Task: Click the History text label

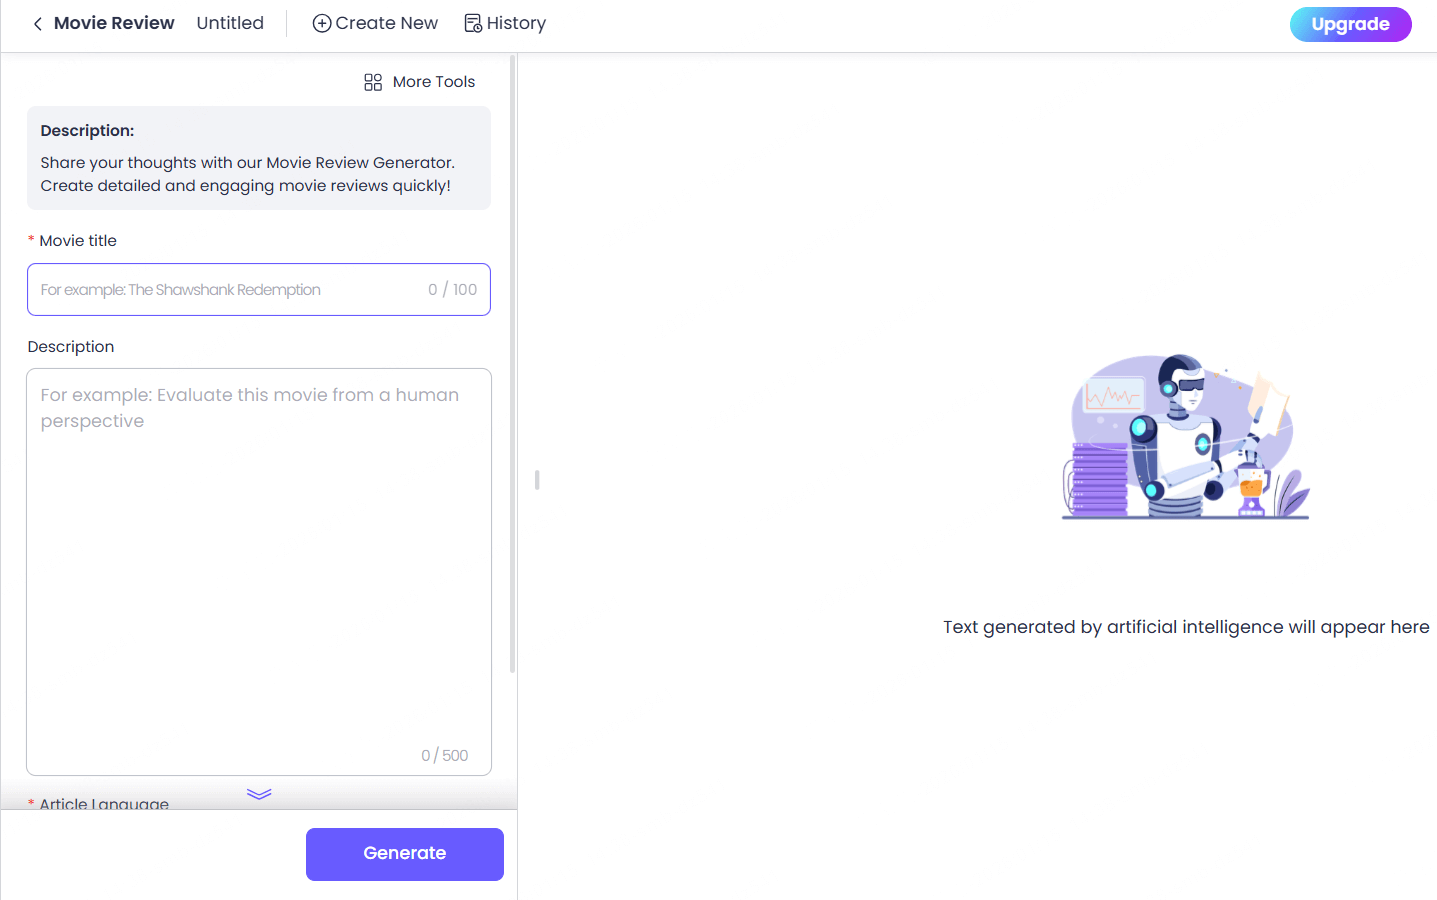Action: click(x=517, y=23)
